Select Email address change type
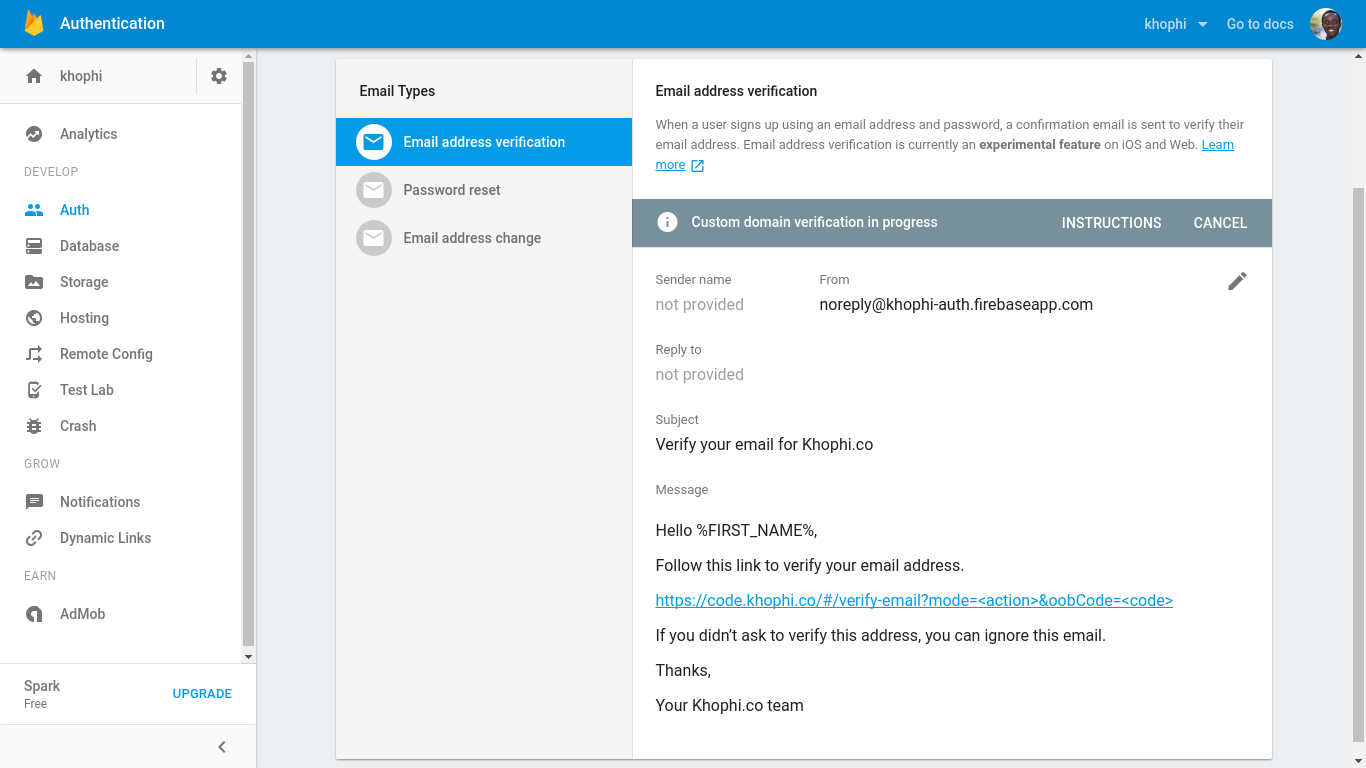Image resolution: width=1366 pixels, height=768 pixels. coord(472,238)
